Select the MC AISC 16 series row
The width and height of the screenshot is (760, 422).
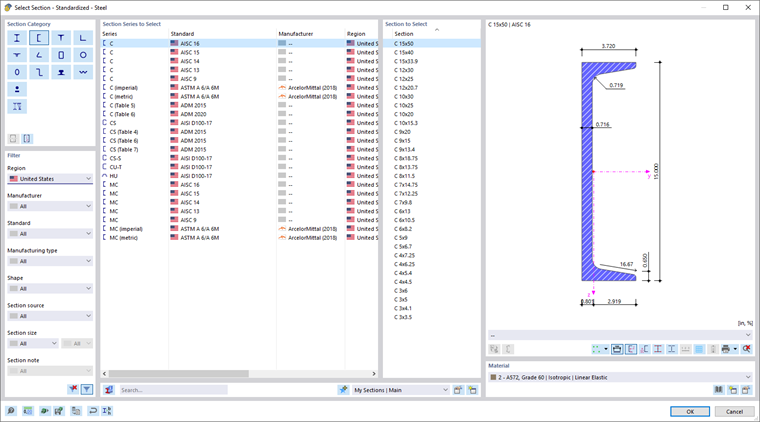click(x=239, y=185)
